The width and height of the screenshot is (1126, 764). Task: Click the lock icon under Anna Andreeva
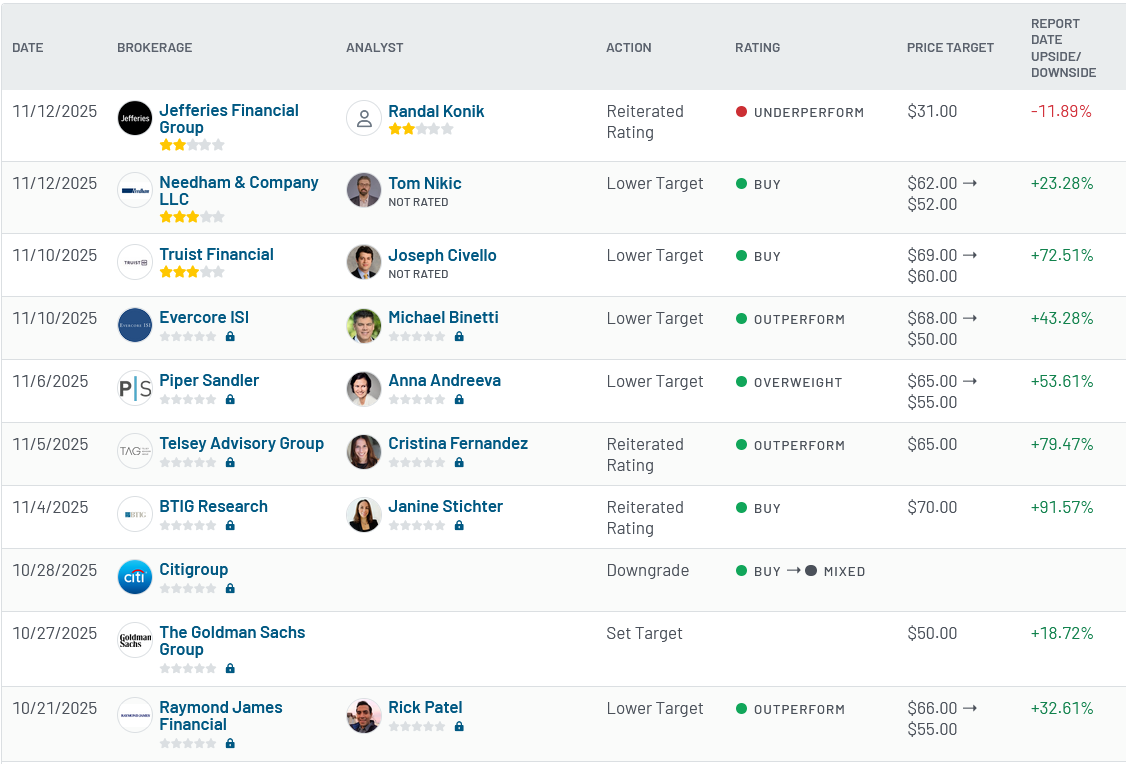(460, 399)
